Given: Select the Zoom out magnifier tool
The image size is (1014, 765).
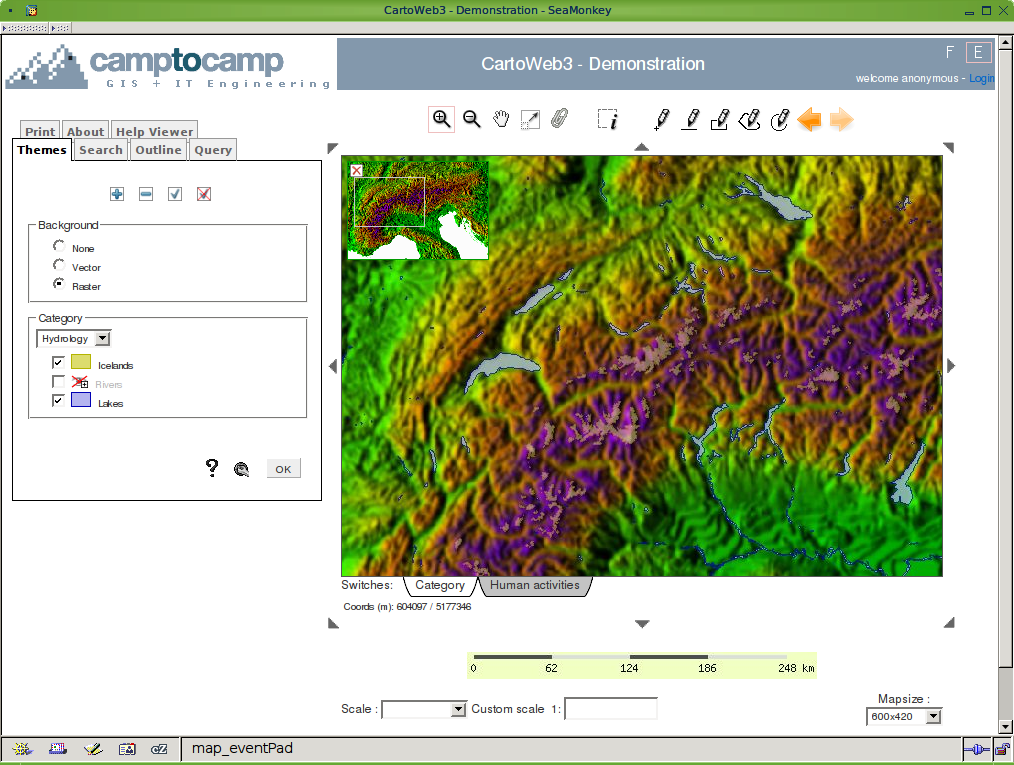Looking at the screenshot, I should click(x=472, y=119).
